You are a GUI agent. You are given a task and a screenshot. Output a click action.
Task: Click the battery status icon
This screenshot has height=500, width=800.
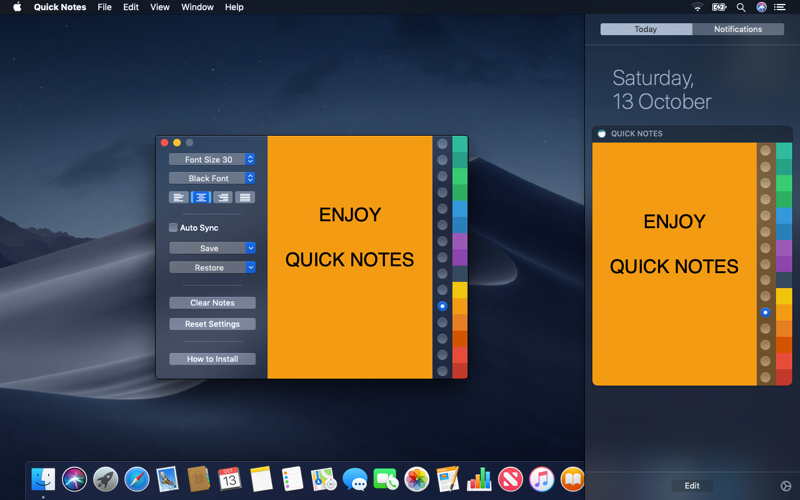click(719, 7)
